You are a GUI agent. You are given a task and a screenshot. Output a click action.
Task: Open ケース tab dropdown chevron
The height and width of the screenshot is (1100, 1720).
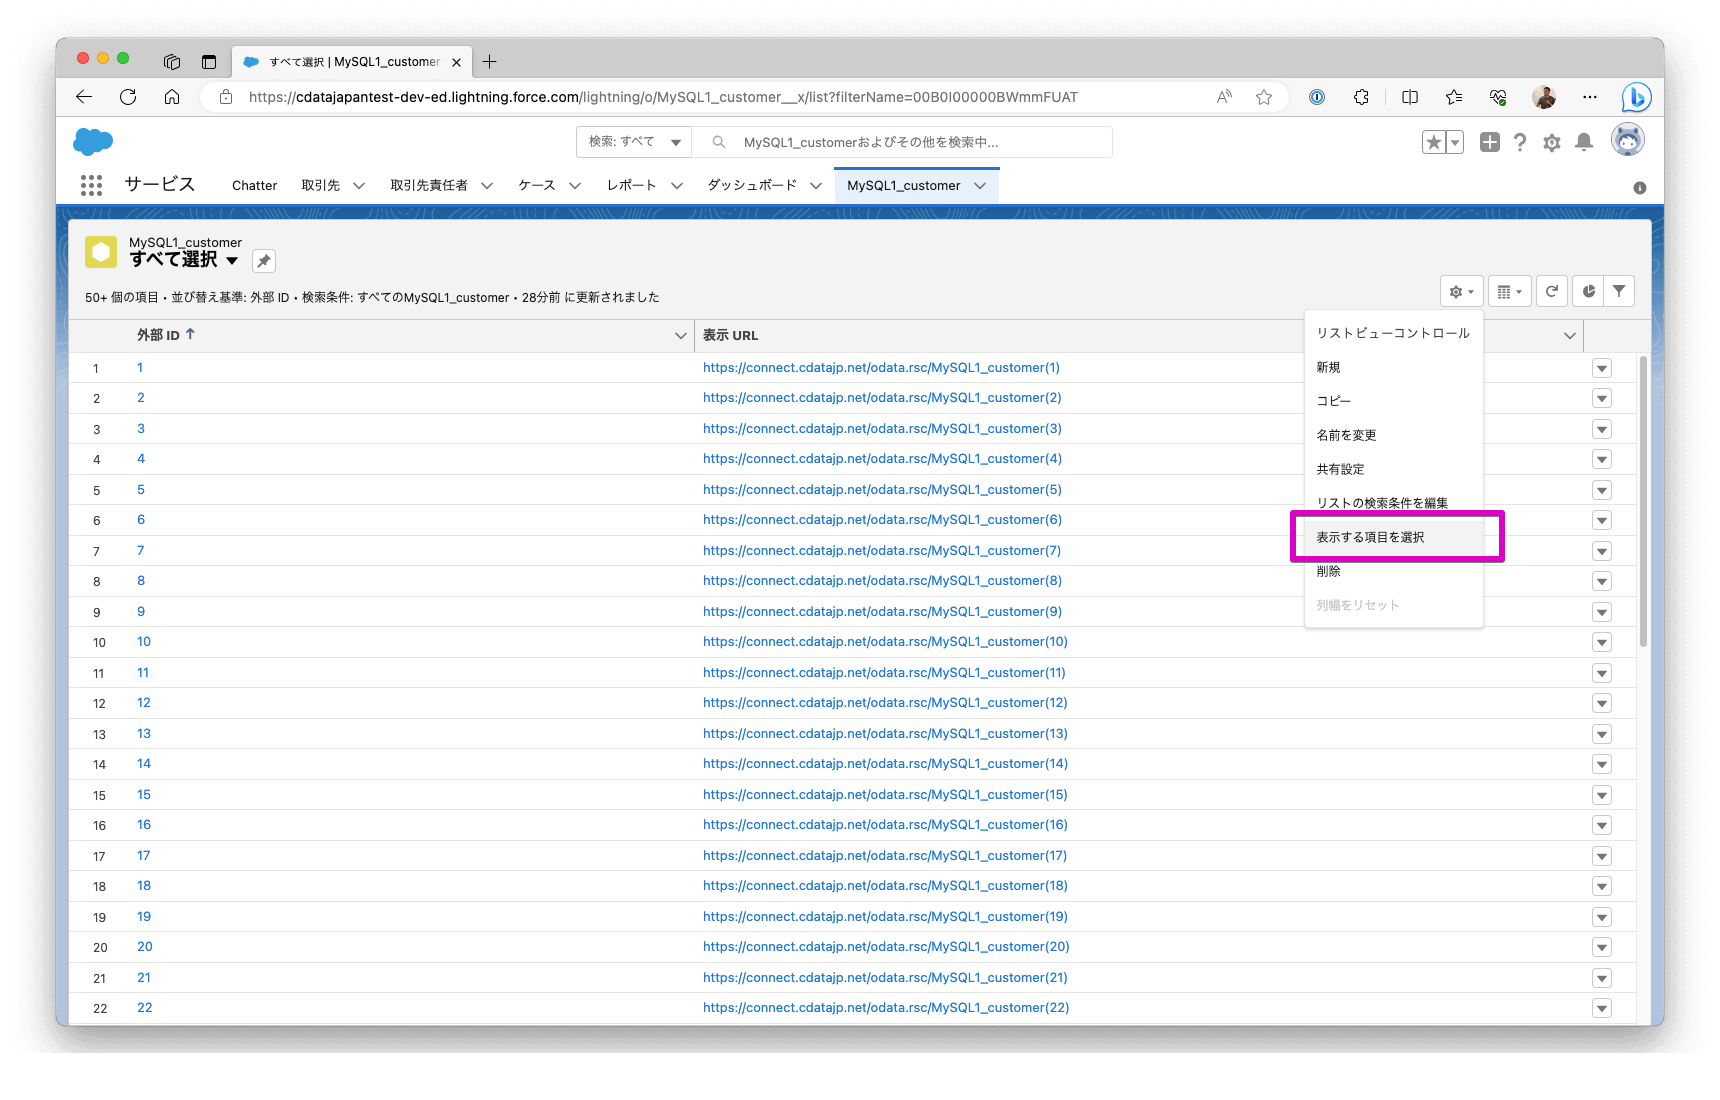click(x=575, y=186)
